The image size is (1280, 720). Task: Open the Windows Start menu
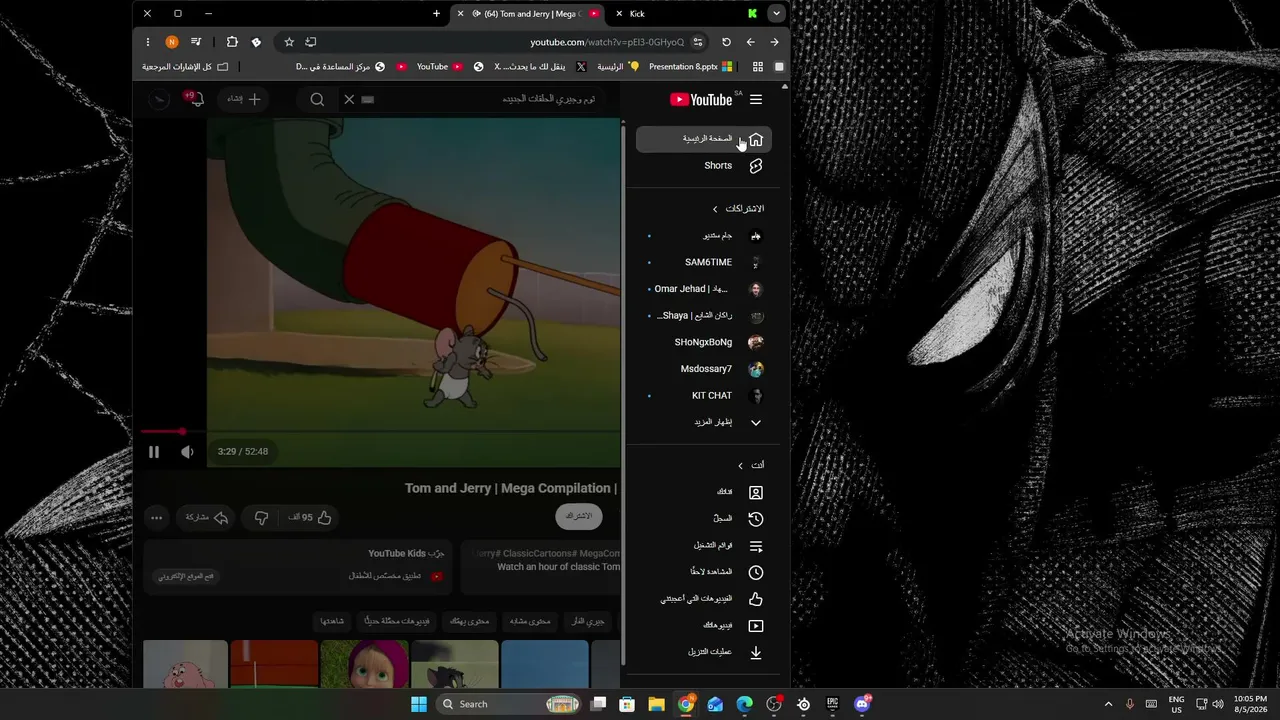point(418,704)
